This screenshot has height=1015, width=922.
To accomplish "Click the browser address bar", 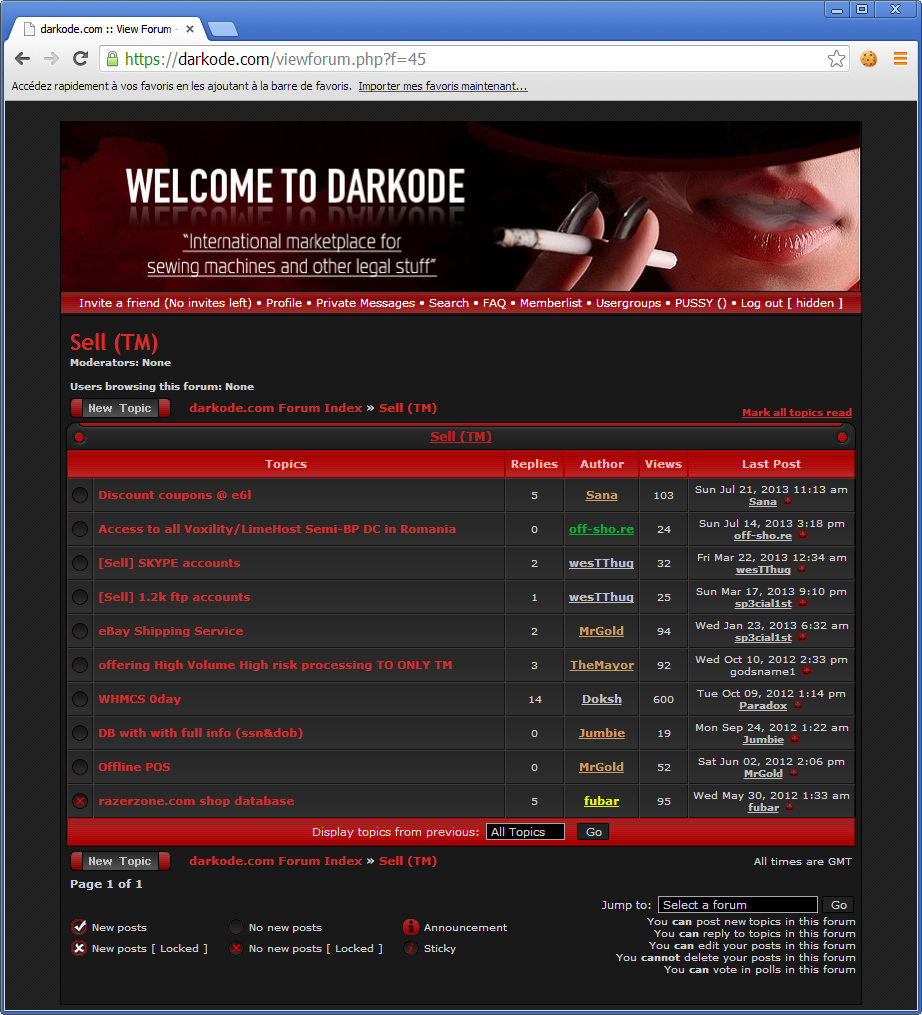I will point(470,59).
